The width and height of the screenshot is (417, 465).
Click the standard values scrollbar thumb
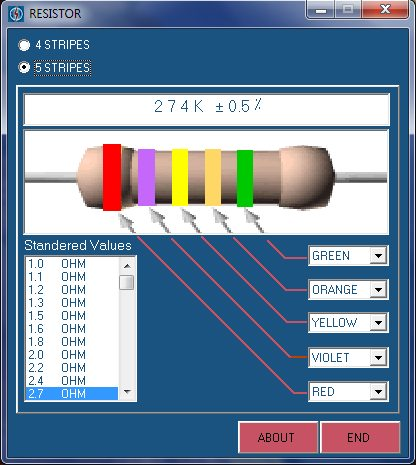click(127, 283)
